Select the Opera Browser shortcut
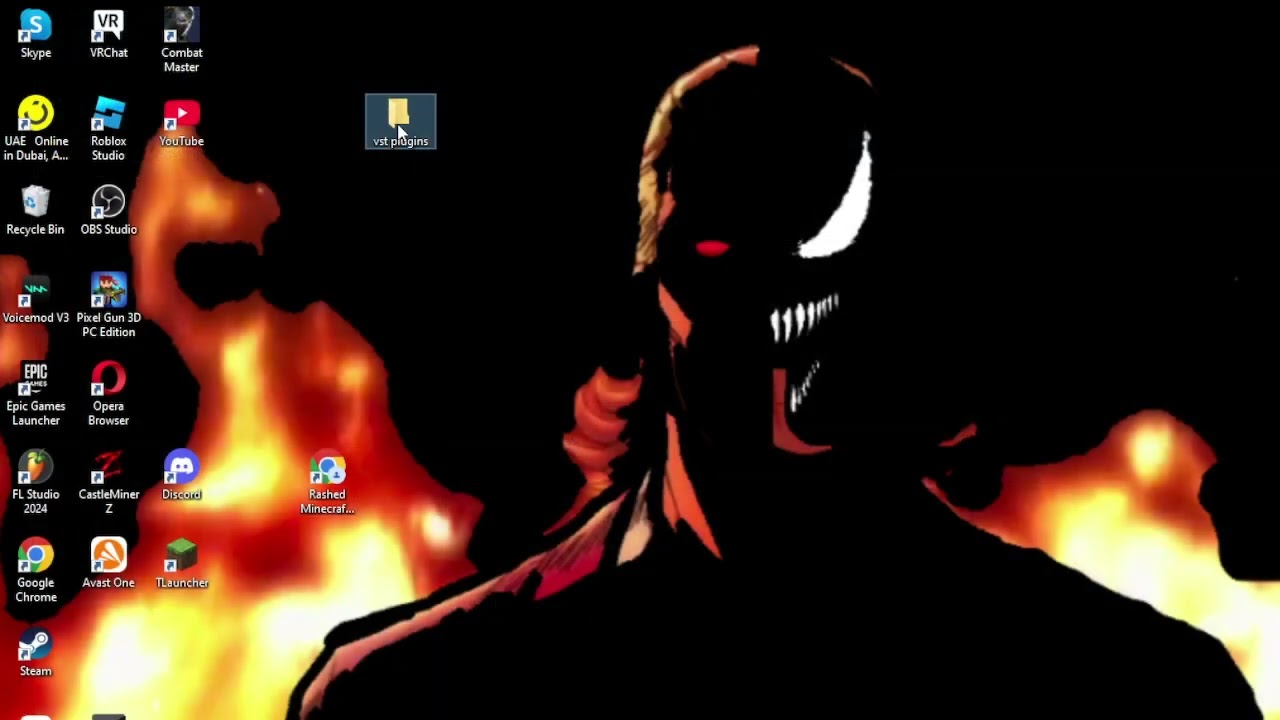This screenshot has width=1280, height=720. point(108,394)
